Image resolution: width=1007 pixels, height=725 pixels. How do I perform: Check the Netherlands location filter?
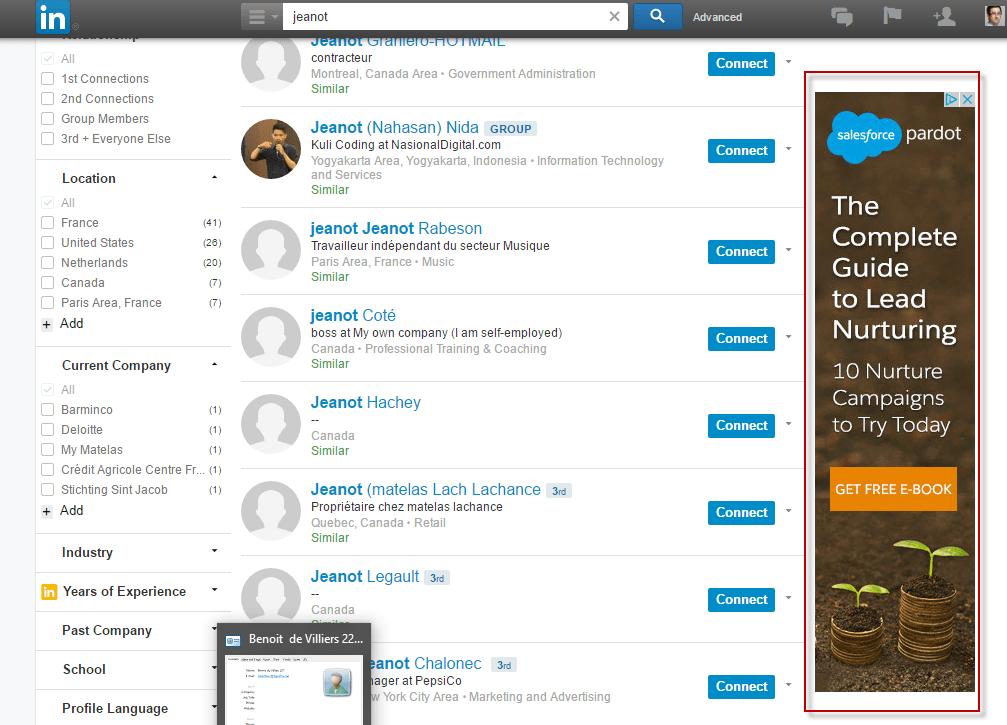pyautogui.click(x=48, y=263)
